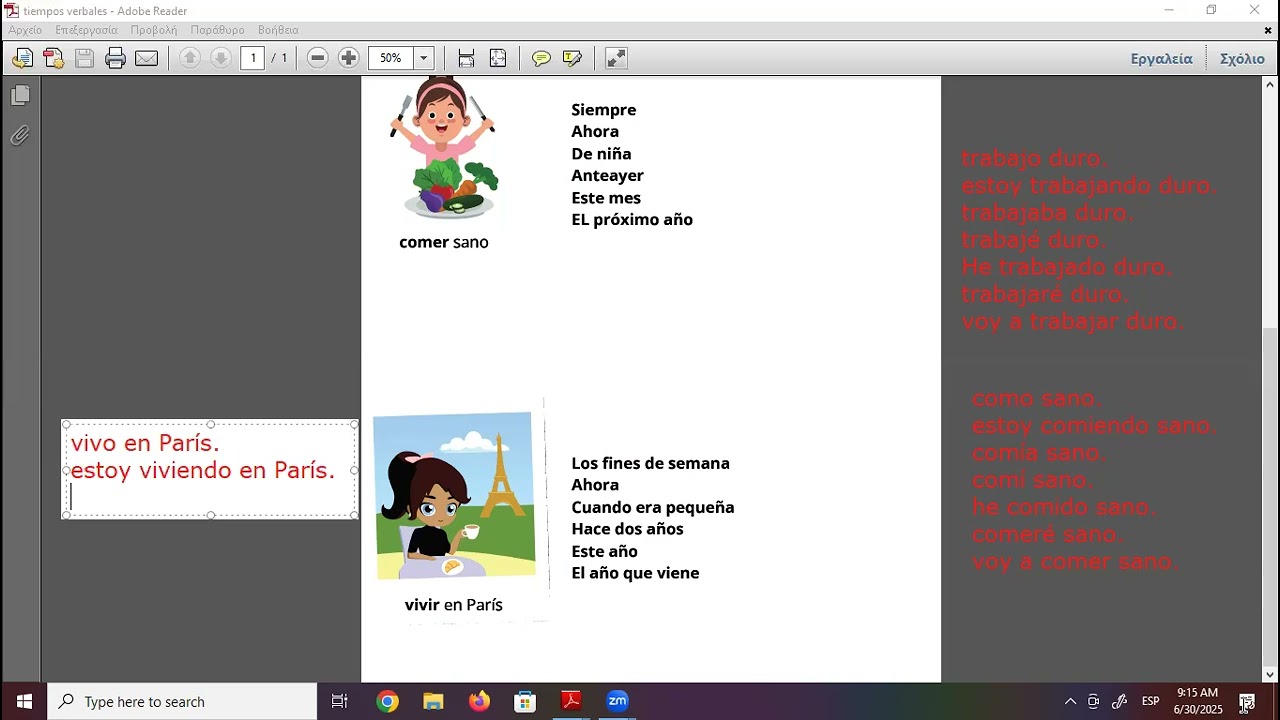Image resolution: width=1280 pixels, height=720 pixels.
Task: Select the highlight text tool
Action: coord(572,58)
